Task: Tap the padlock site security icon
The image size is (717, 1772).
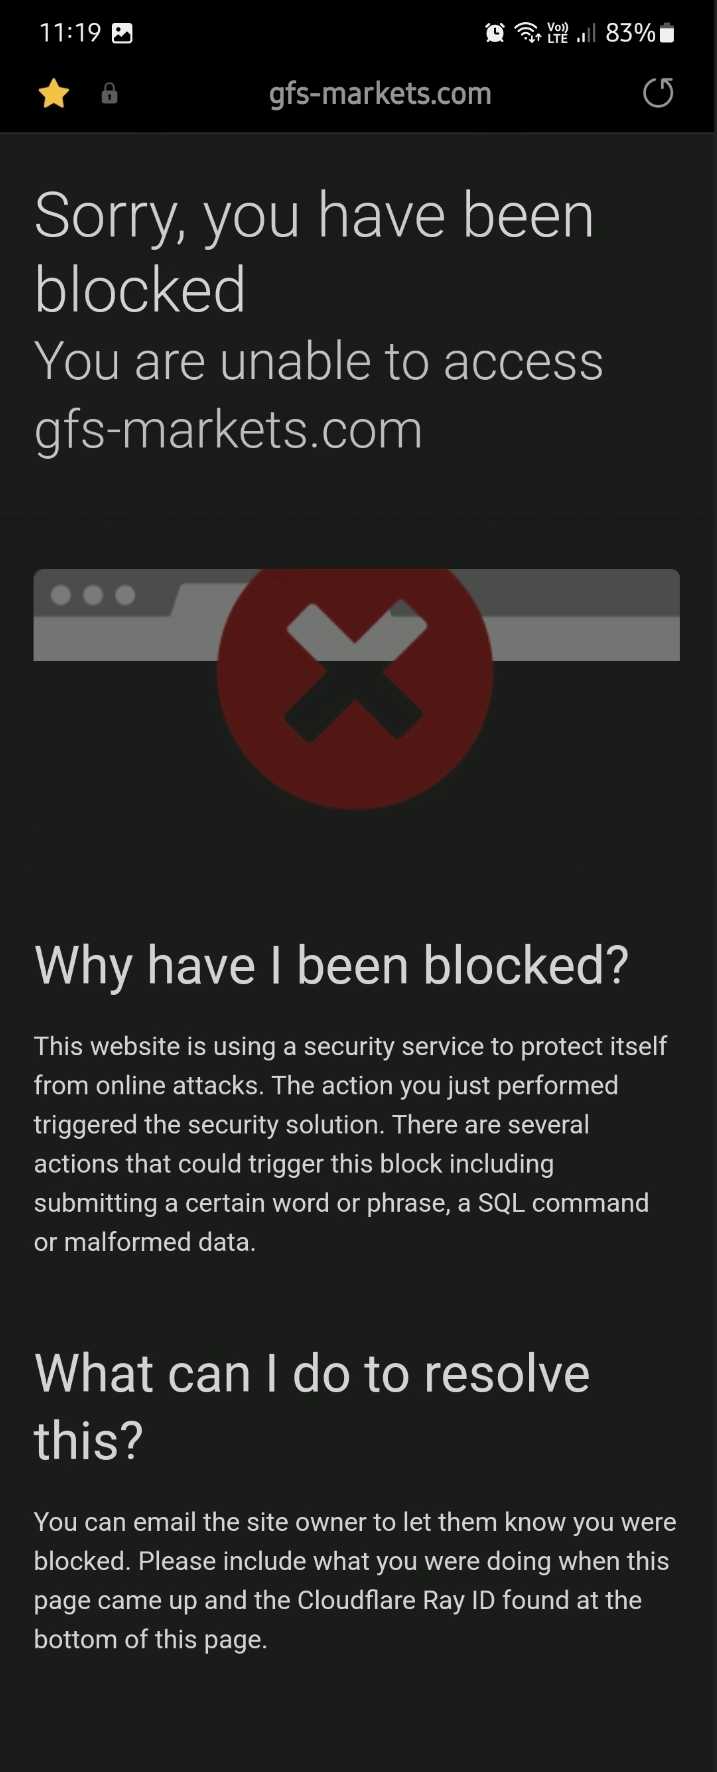Action: tap(110, 94)
